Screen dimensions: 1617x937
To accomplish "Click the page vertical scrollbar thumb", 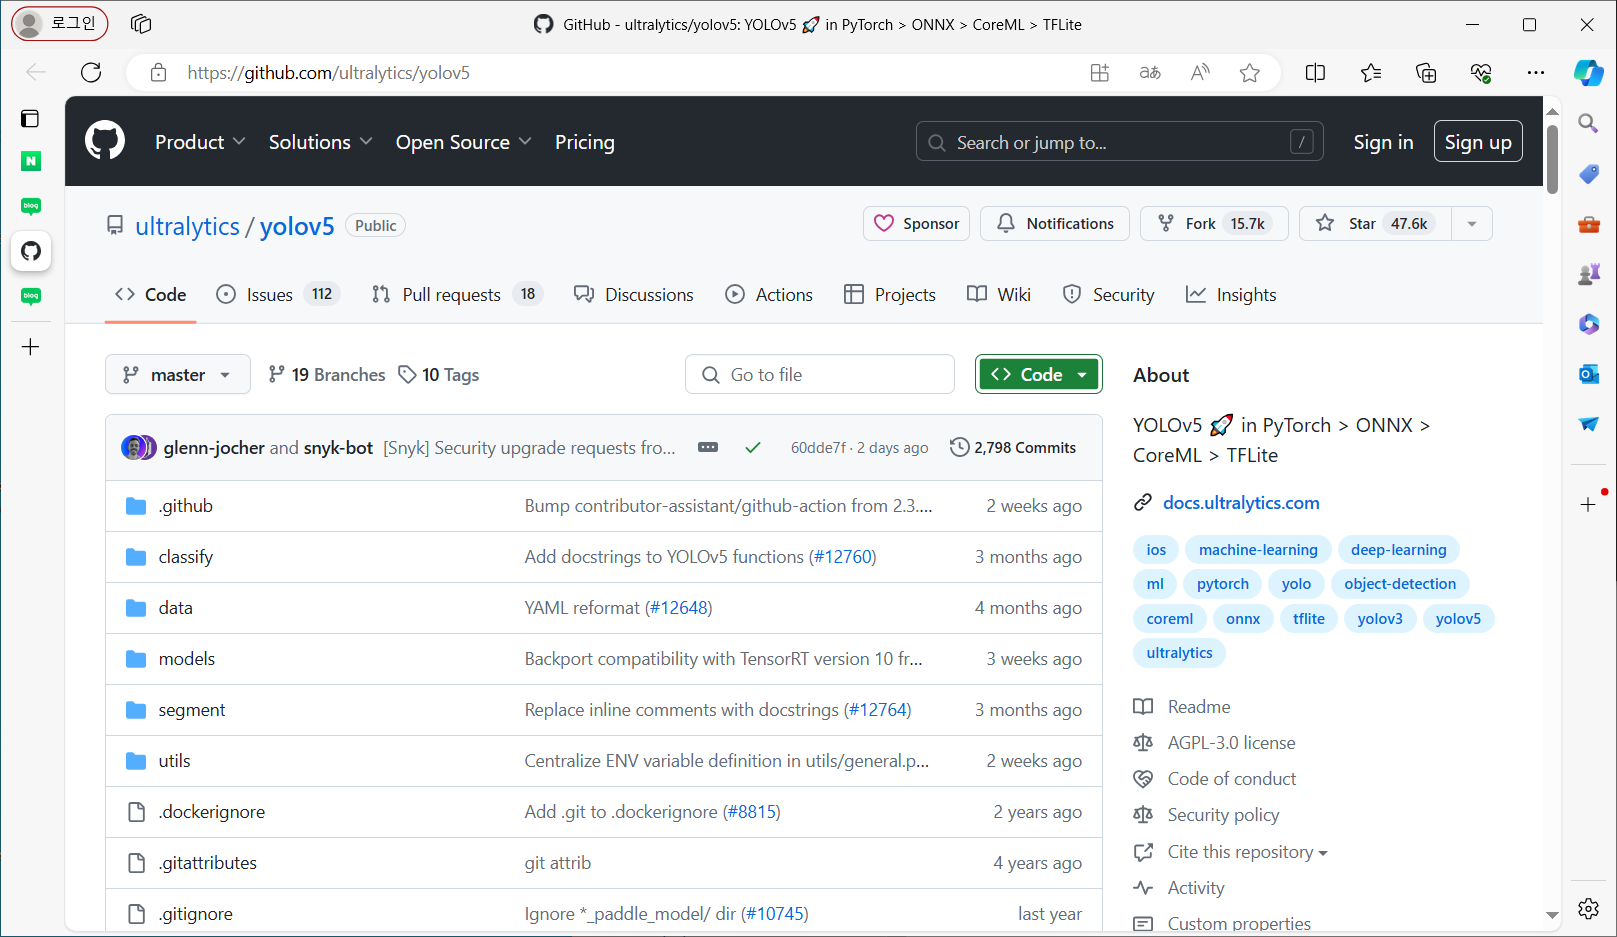I will point(1552,159).
